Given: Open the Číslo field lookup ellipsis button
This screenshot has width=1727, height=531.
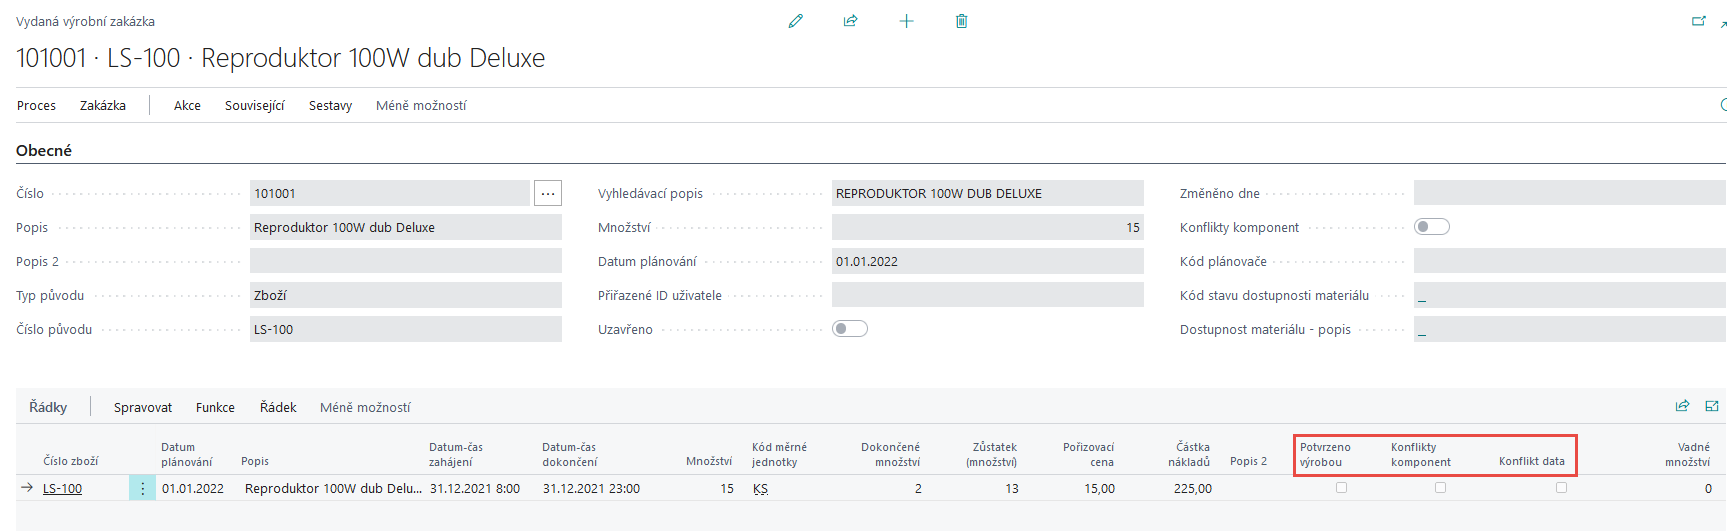Looking at the screenshot, I should pyautogui.click(x=548, y=193).
